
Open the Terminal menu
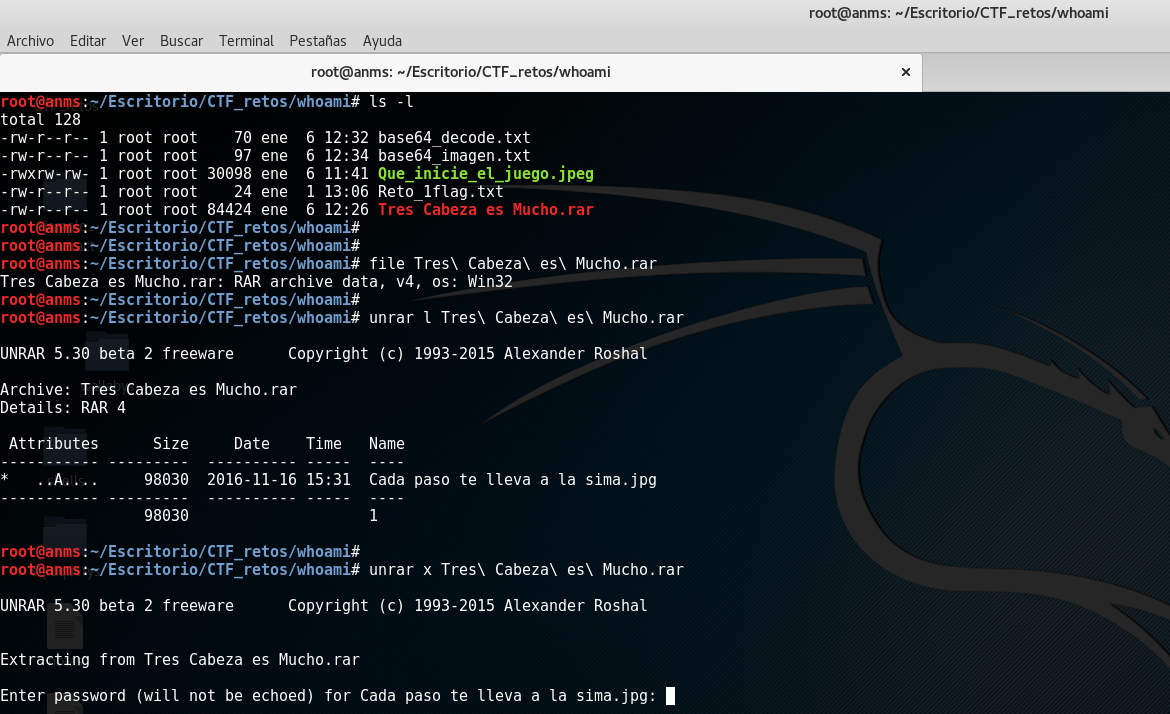(246, 41)
